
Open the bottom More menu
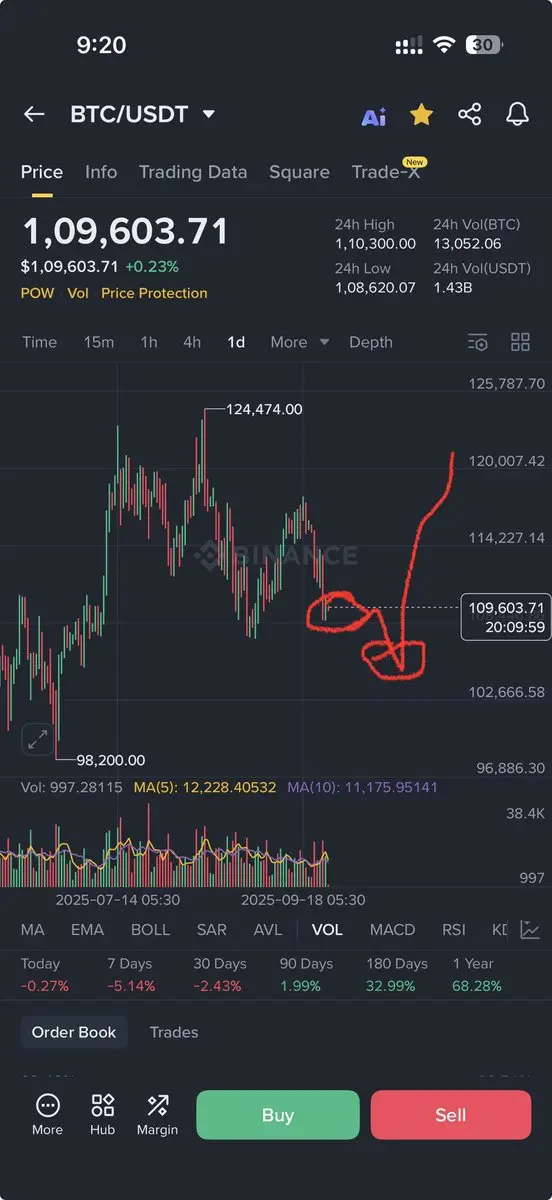(x=47, y=1115)
